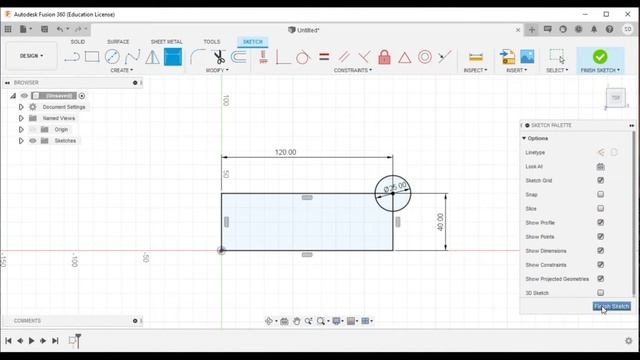The width and height of the screenshot is (640, 360).
Task: Switch to the TOOLS tab
Action: (211, 42)
